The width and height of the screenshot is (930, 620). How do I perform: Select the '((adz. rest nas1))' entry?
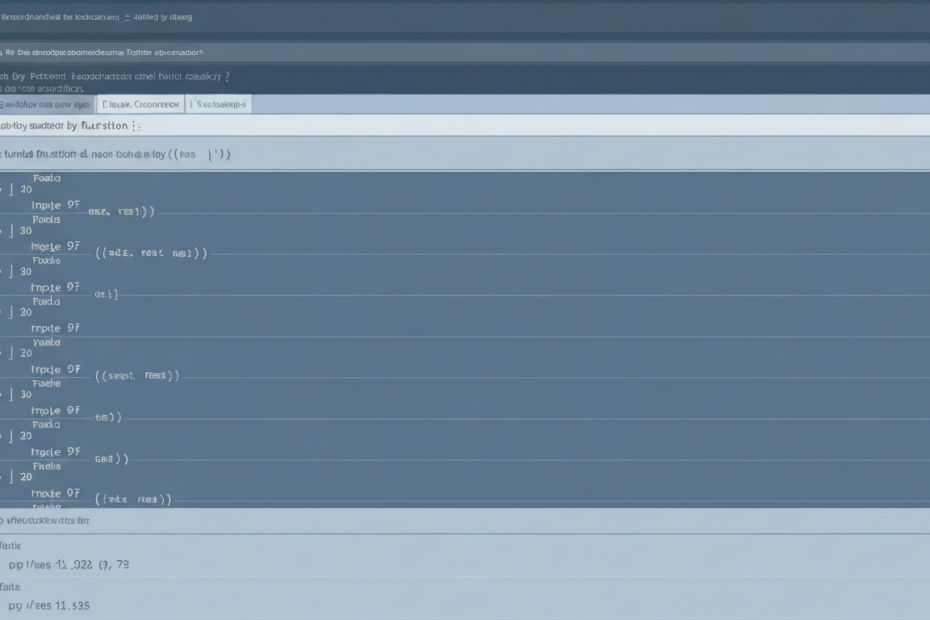[x=151, y=253]
